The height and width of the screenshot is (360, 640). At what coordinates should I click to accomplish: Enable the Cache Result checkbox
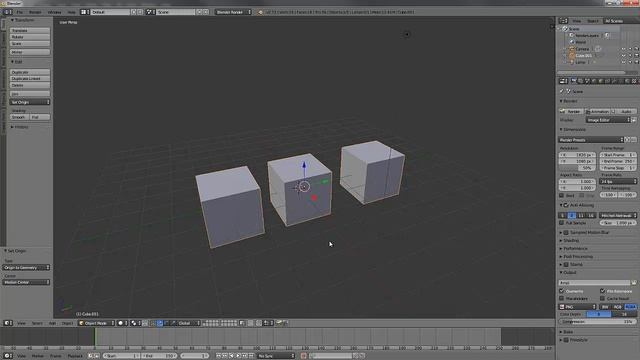(x=602, y=298)
